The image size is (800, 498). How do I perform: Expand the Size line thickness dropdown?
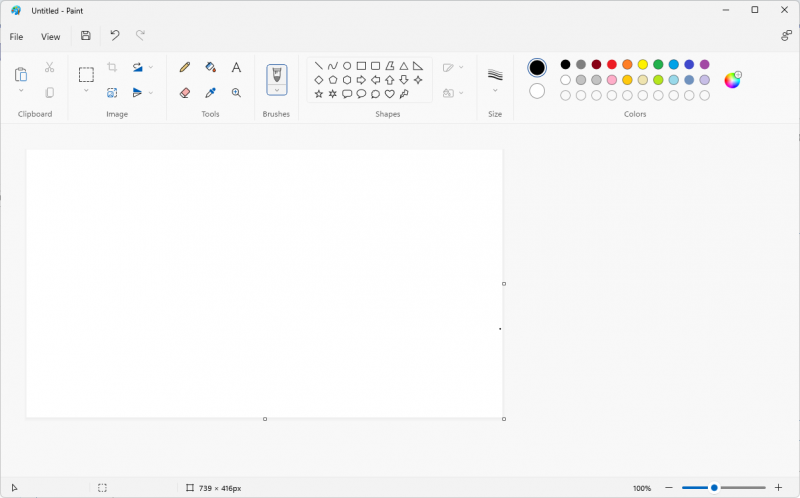[495, 91]
